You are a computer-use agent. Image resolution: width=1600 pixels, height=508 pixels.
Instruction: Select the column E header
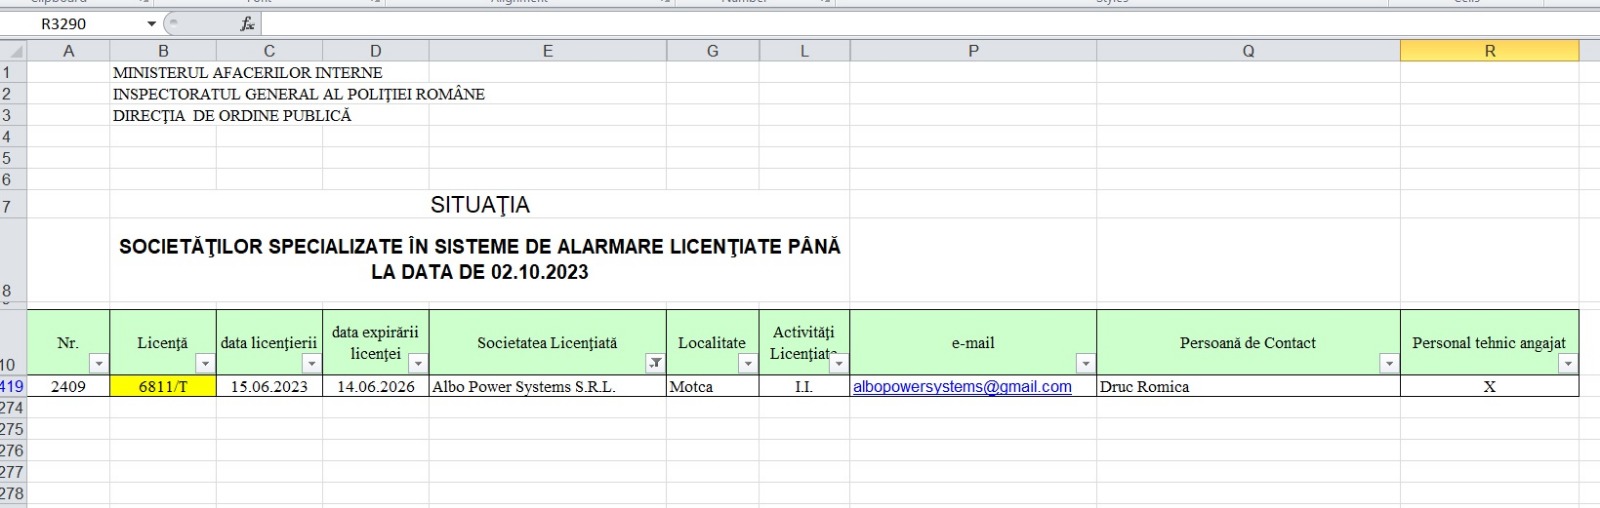pyautogui.click(x=547, y=51)
